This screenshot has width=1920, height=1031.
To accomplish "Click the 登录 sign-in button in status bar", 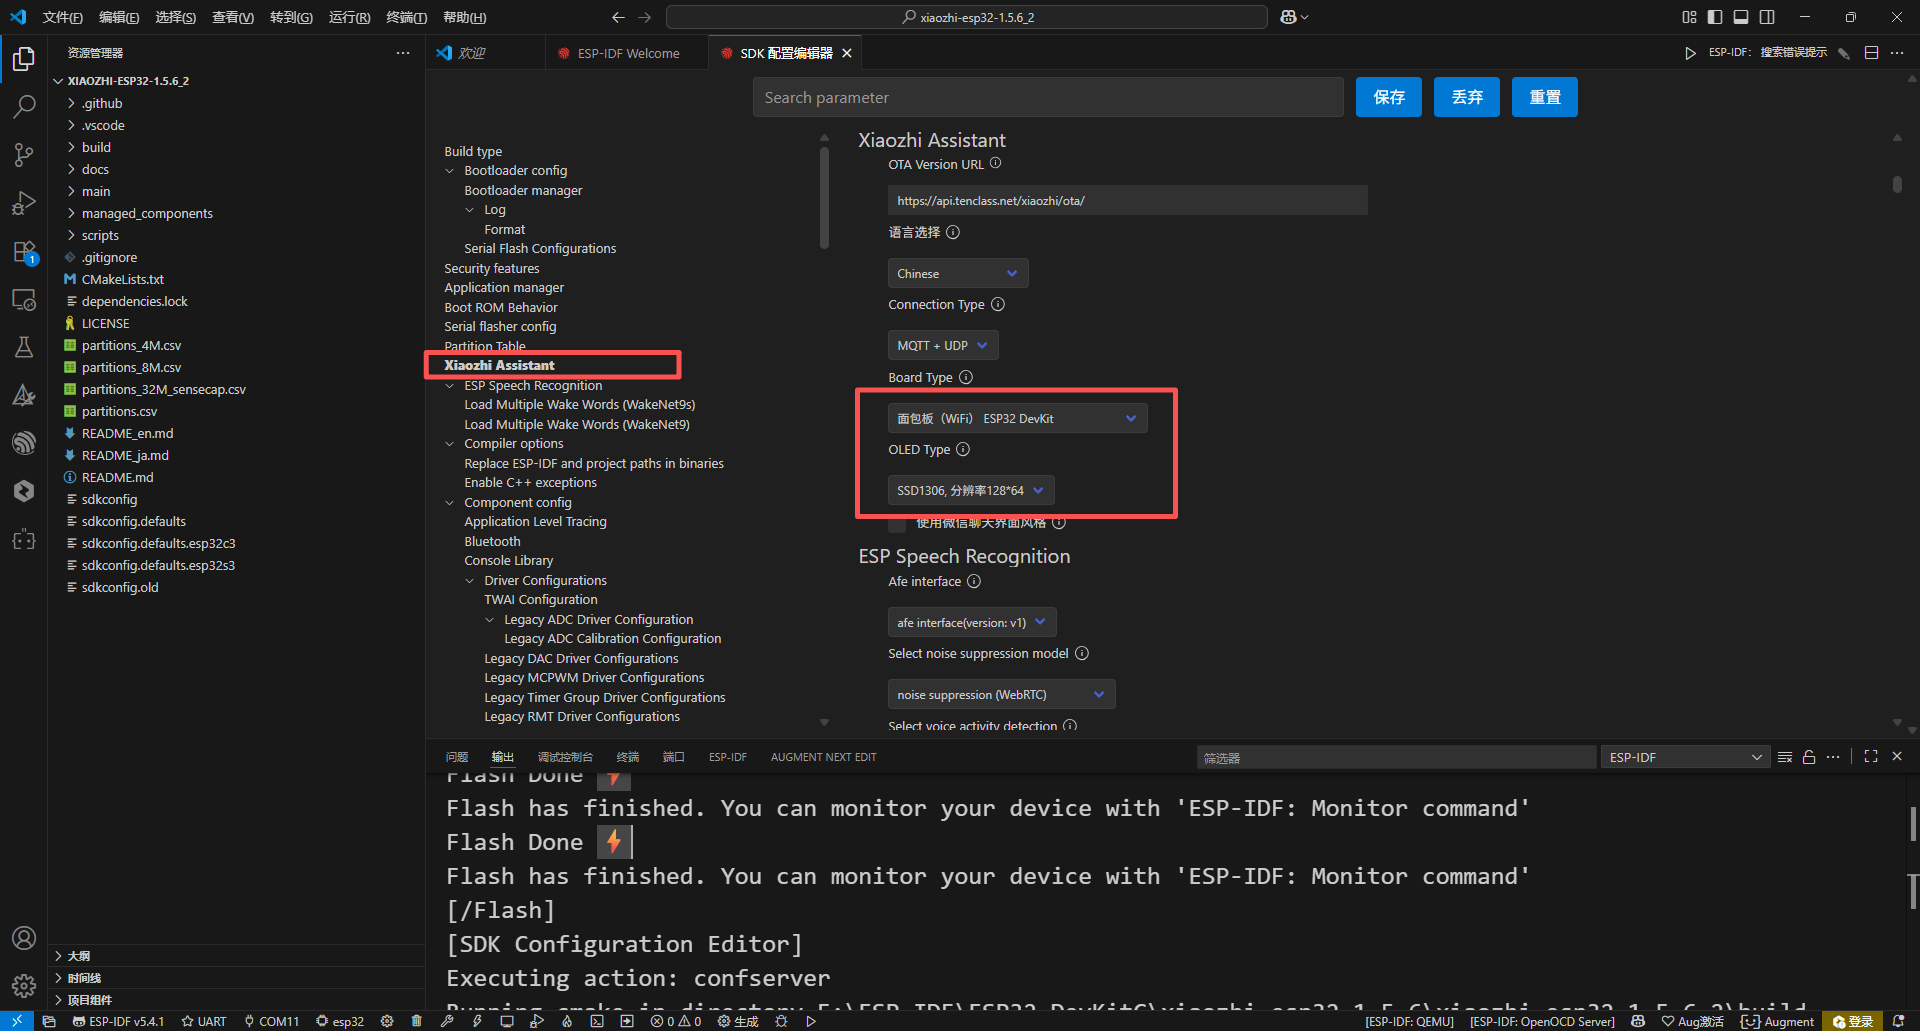I will (1852, 1021).
